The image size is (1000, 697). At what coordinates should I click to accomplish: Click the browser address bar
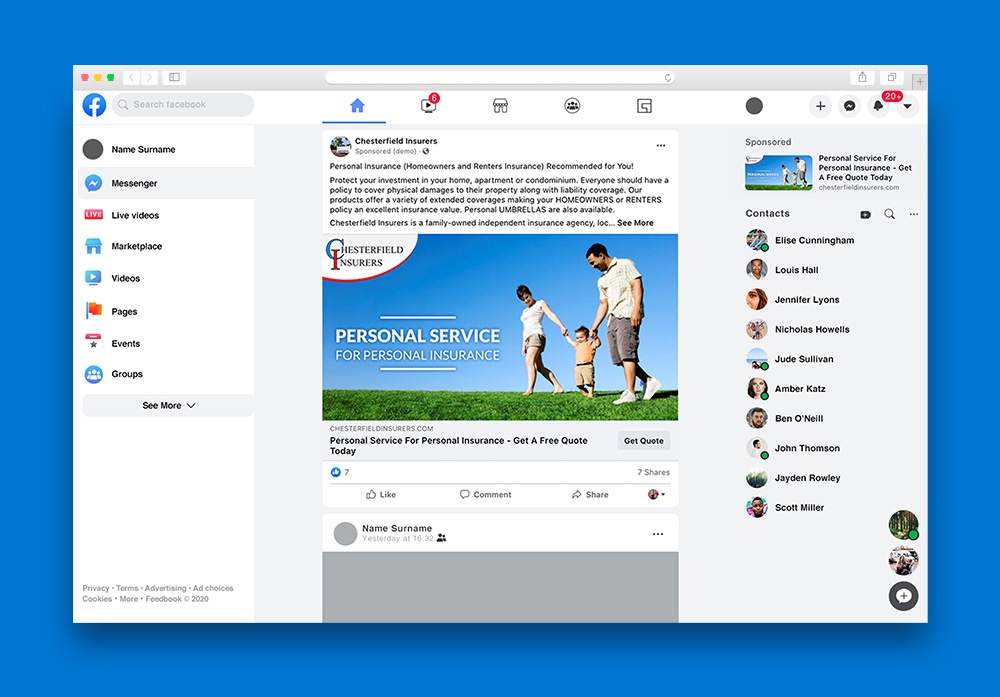click(500, 77)
